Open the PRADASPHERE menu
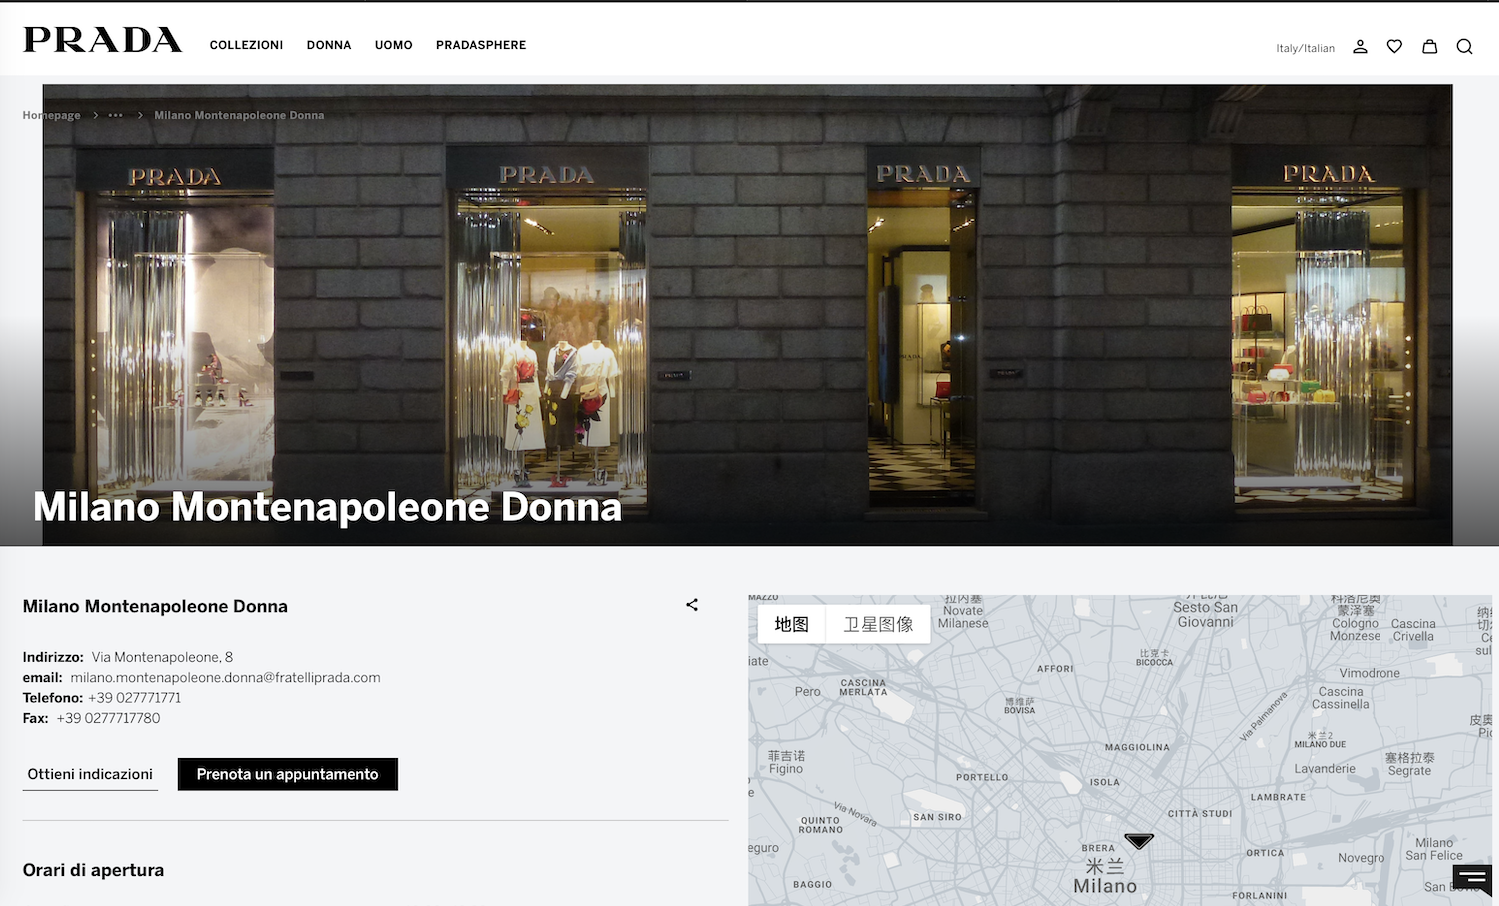1499x906 pixels. [481, 45]
